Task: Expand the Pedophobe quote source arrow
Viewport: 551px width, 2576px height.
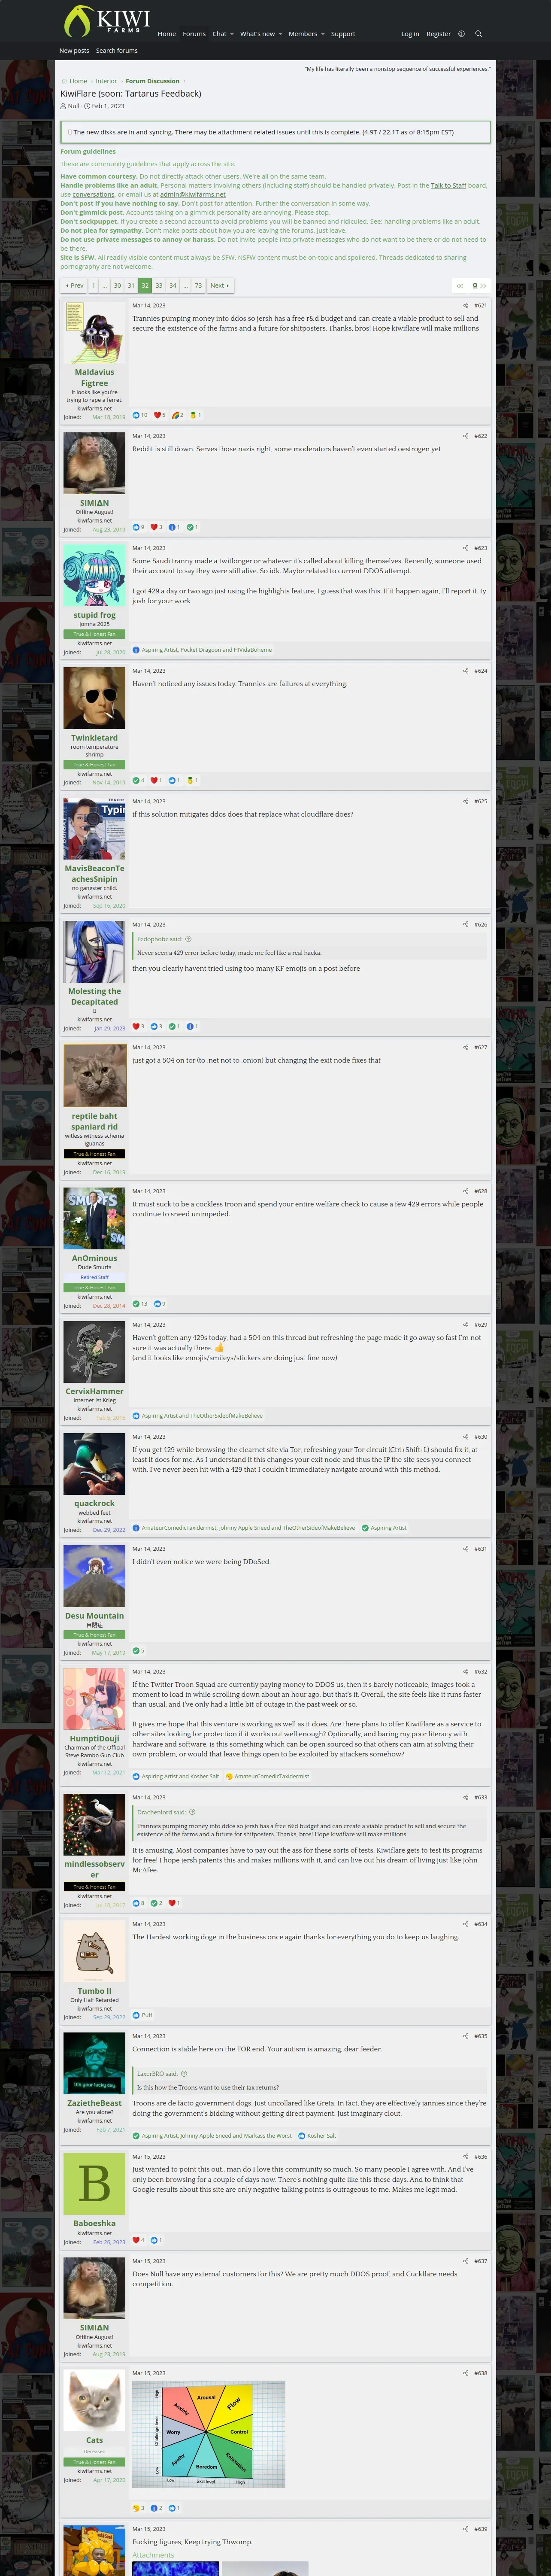Action: [188, 939]
